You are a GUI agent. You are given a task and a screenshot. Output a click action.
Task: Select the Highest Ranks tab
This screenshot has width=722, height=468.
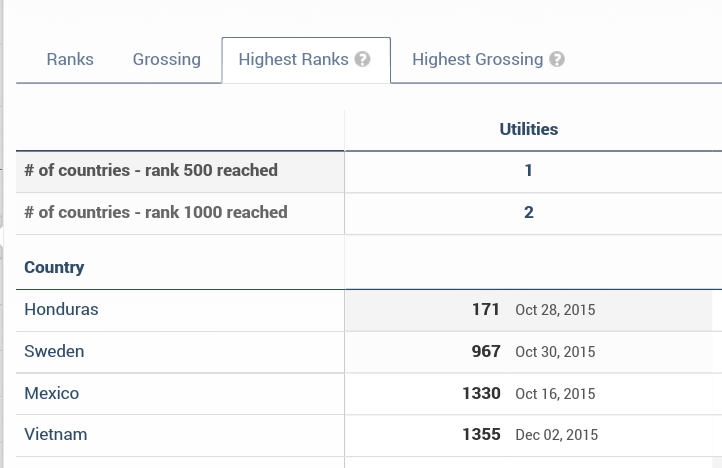294,59
